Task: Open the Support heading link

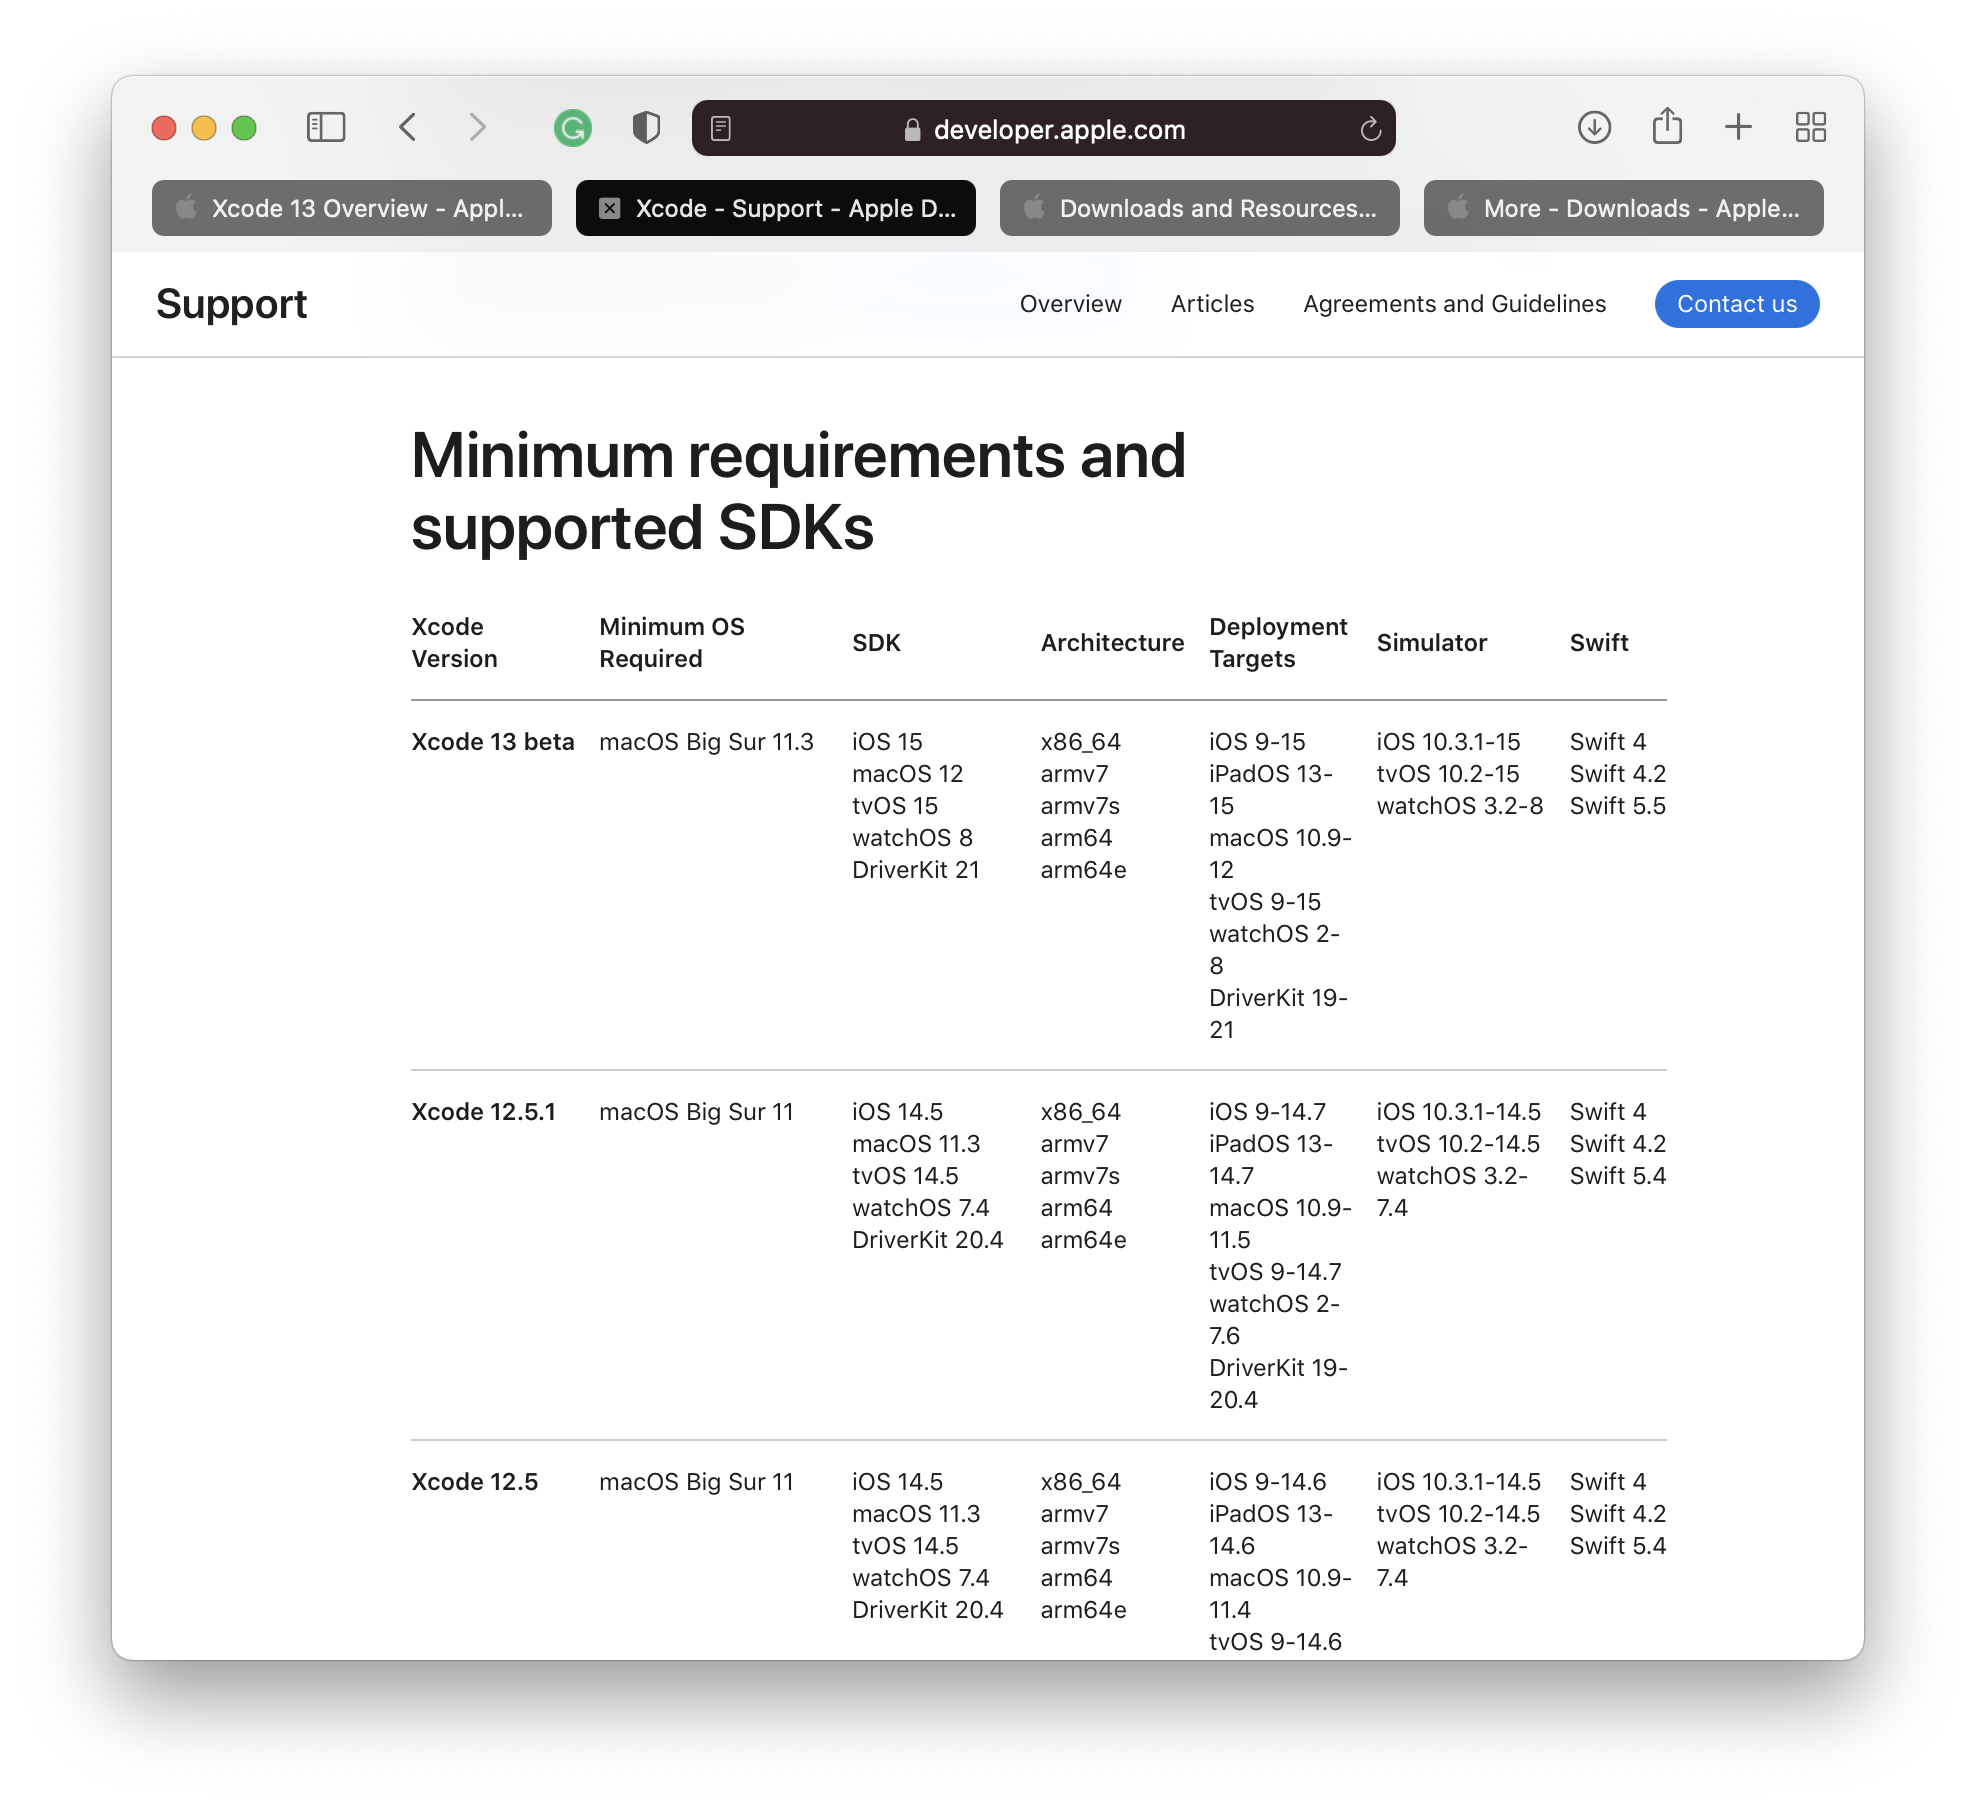Action: click(x=231, y=304)
